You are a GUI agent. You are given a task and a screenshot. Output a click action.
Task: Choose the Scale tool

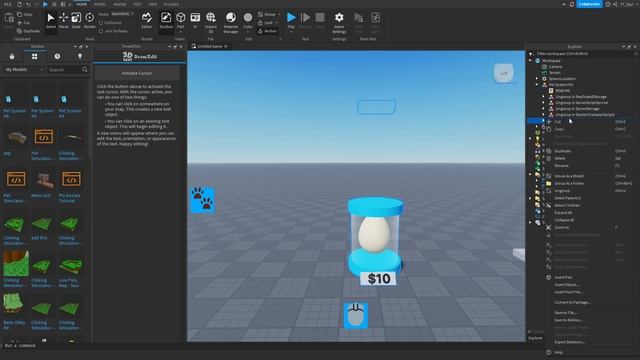coord(76,21)
